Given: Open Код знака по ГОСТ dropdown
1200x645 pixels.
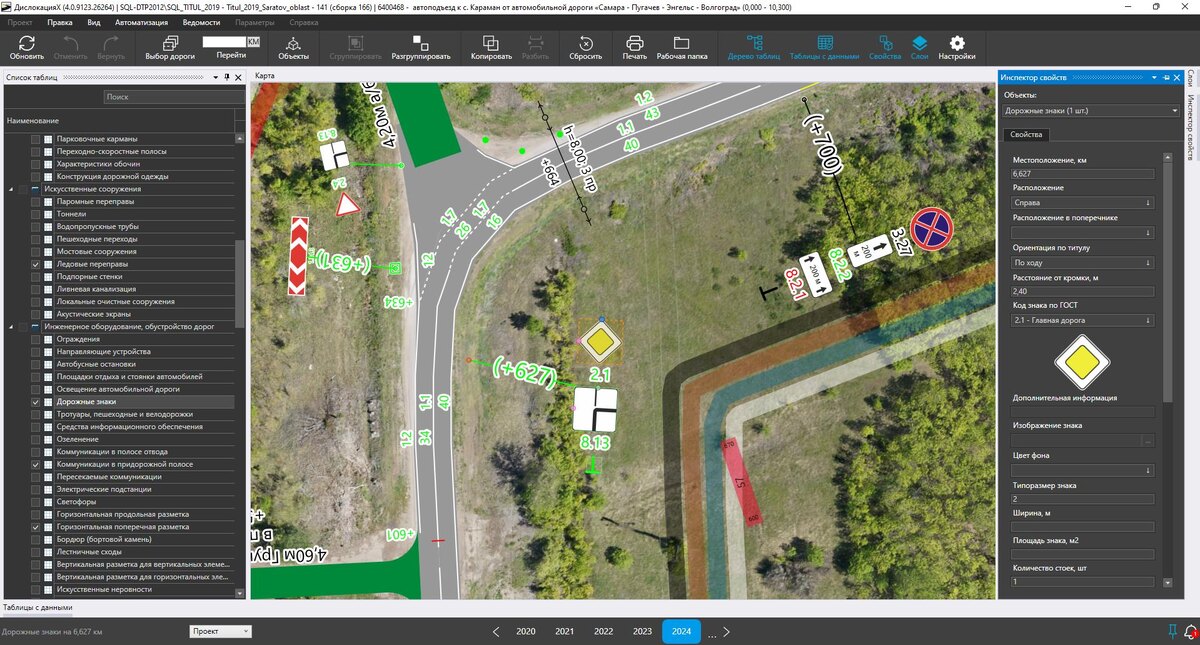Looking at the screenshot, I should [x=1083, y=321].
